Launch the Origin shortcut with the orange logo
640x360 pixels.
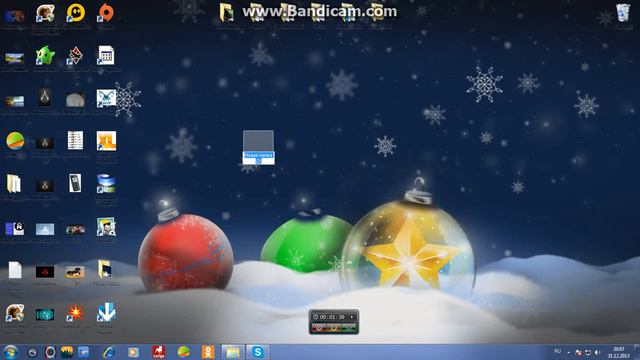tap(106, 13)
